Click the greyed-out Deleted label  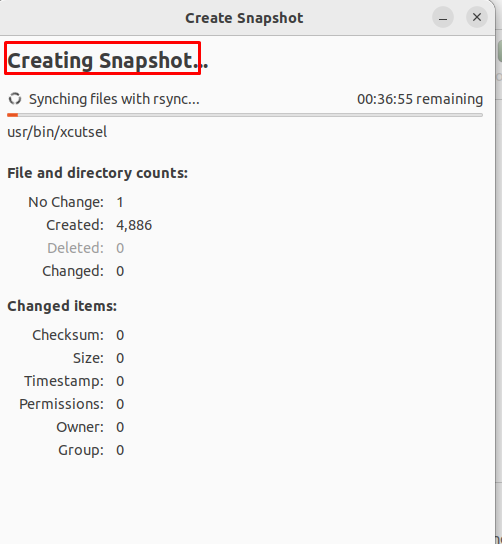tap(75, 248)
